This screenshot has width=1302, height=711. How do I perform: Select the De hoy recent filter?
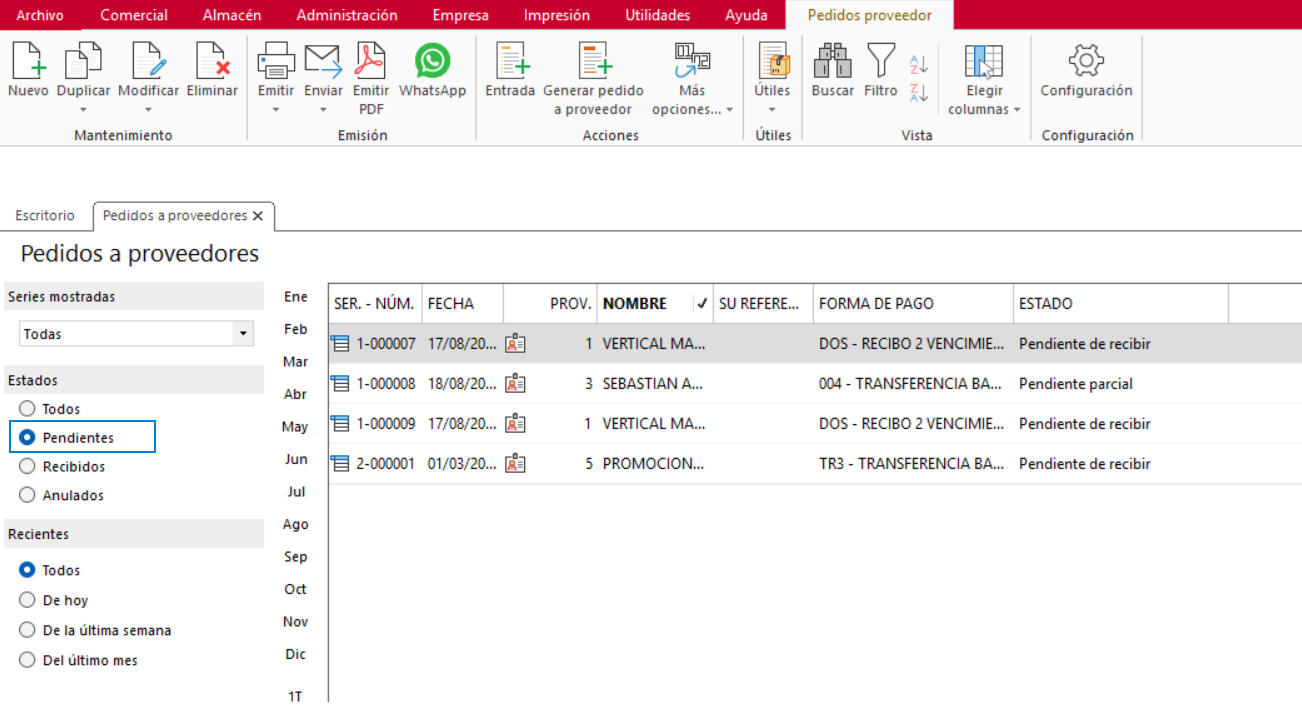[27, 600]
